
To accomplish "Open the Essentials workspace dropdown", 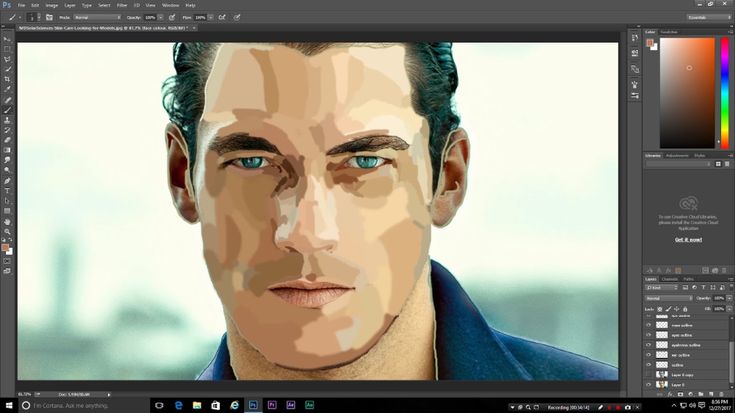I will click(x=708, y=17).
